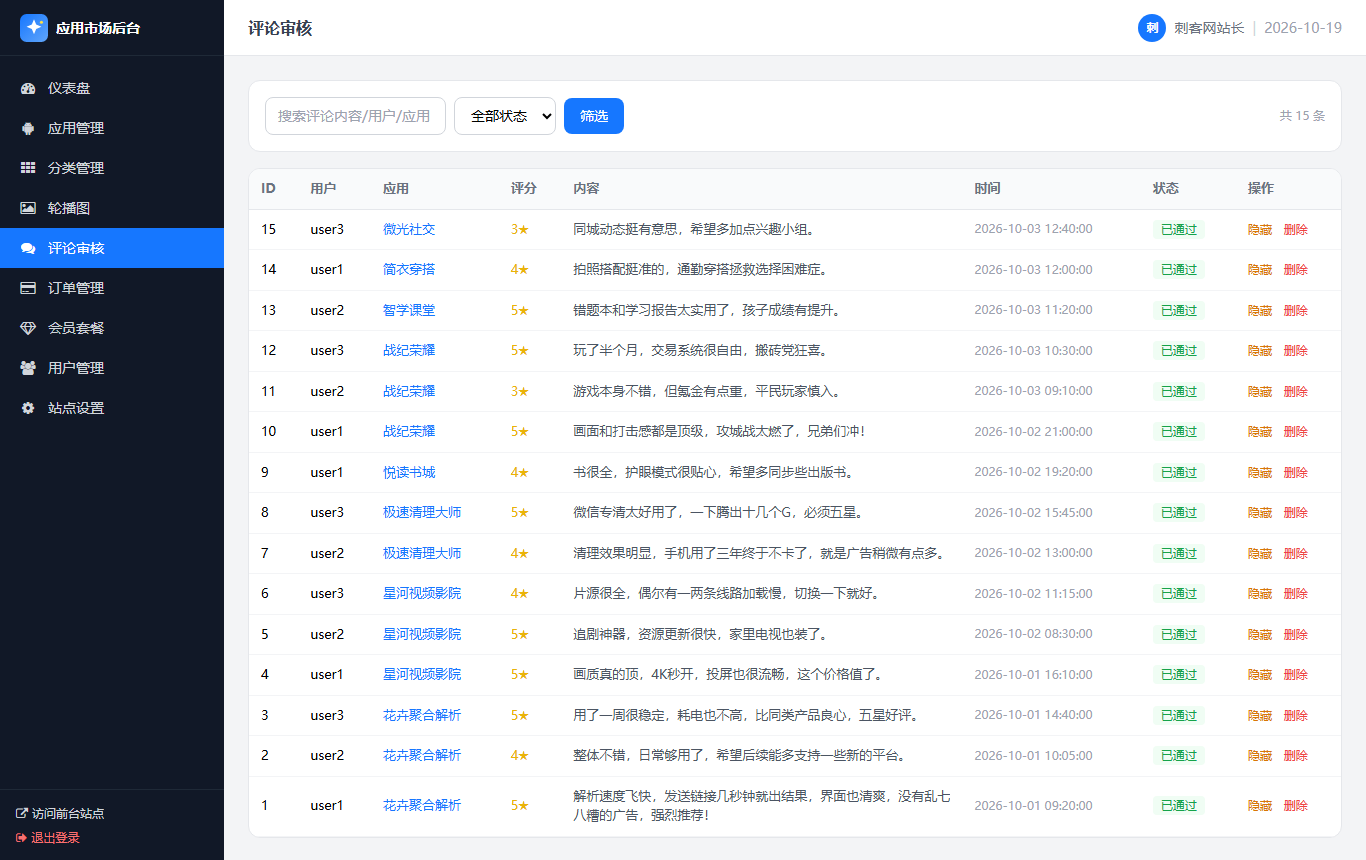Open the 智学课堂 app link
The width and height of the screenshot is (1366, 860).
409,310
